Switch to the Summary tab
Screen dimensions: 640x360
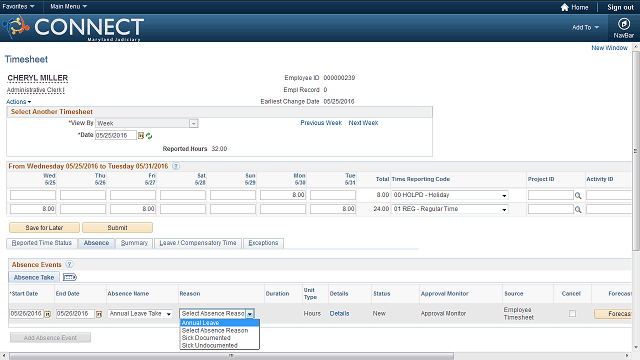point(134,243)
